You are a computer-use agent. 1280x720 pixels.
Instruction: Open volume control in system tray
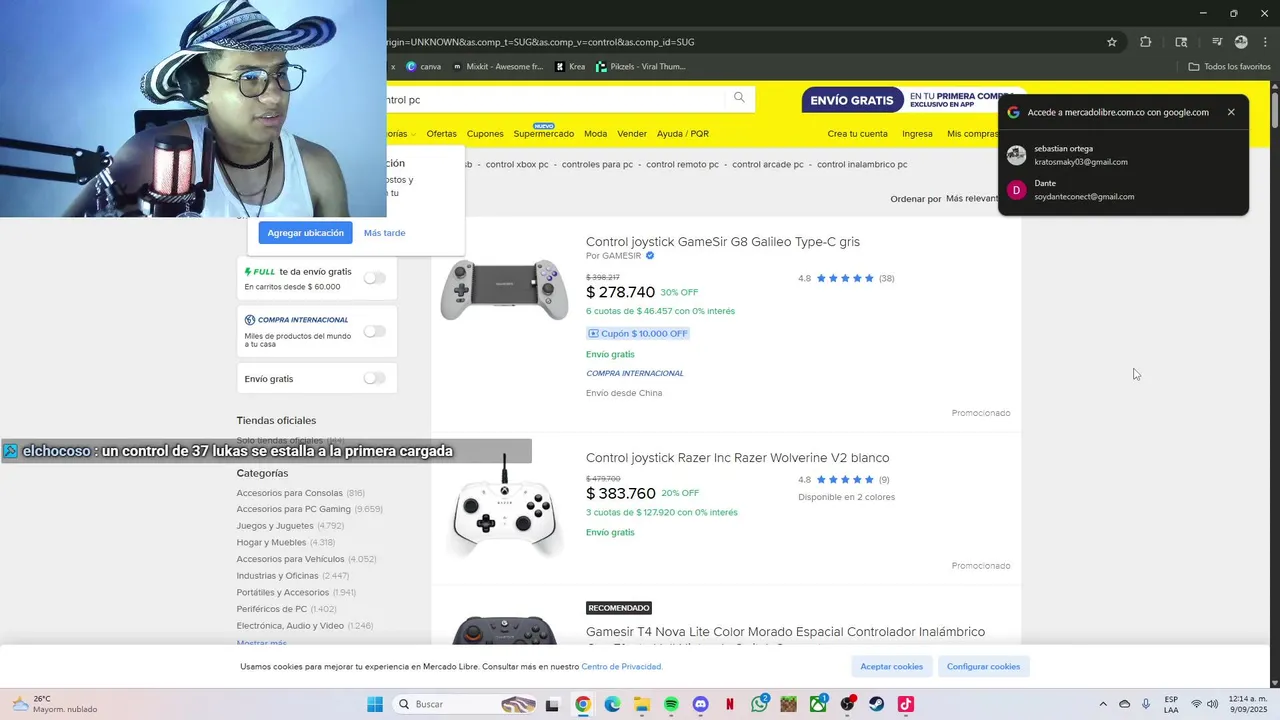1213,704
